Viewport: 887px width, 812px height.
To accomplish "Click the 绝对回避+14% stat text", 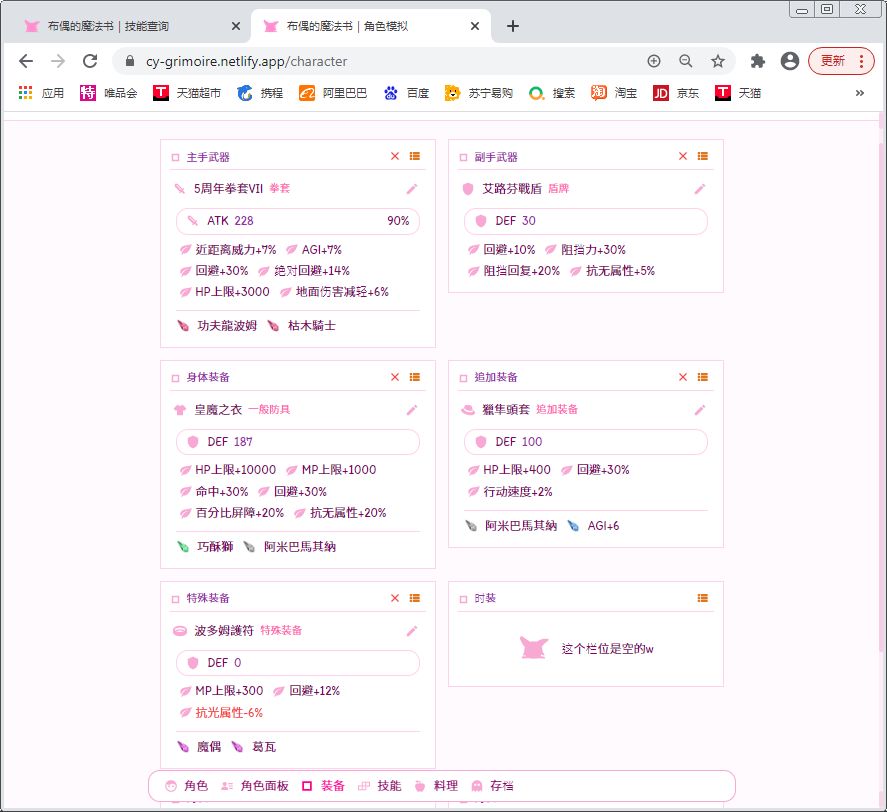I will click(x=312, y=271).
